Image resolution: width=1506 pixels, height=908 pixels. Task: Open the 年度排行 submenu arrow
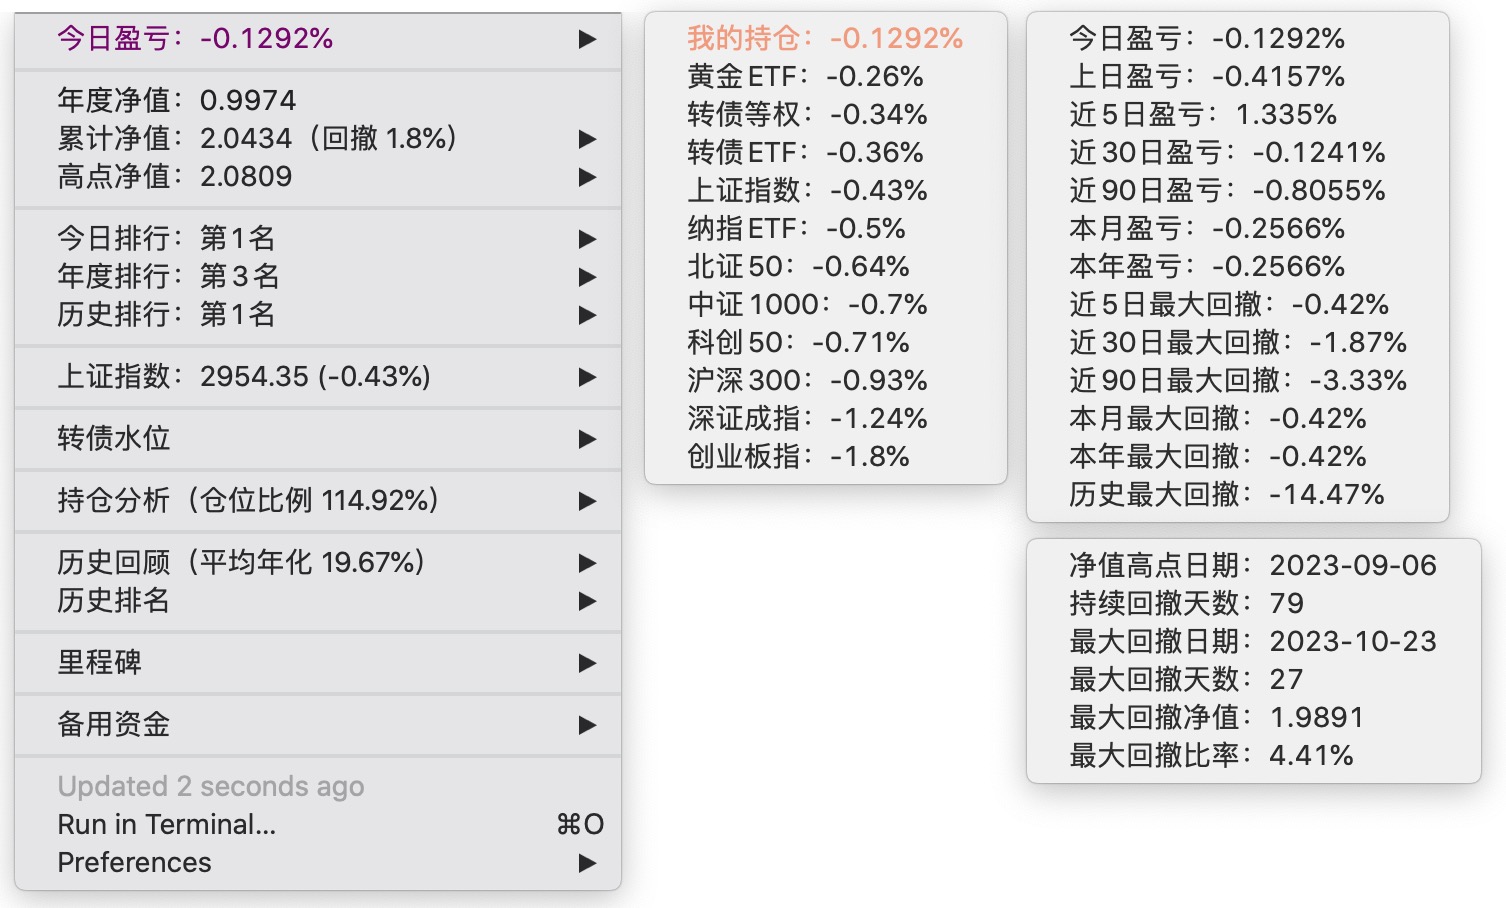[x=587, y=277]
